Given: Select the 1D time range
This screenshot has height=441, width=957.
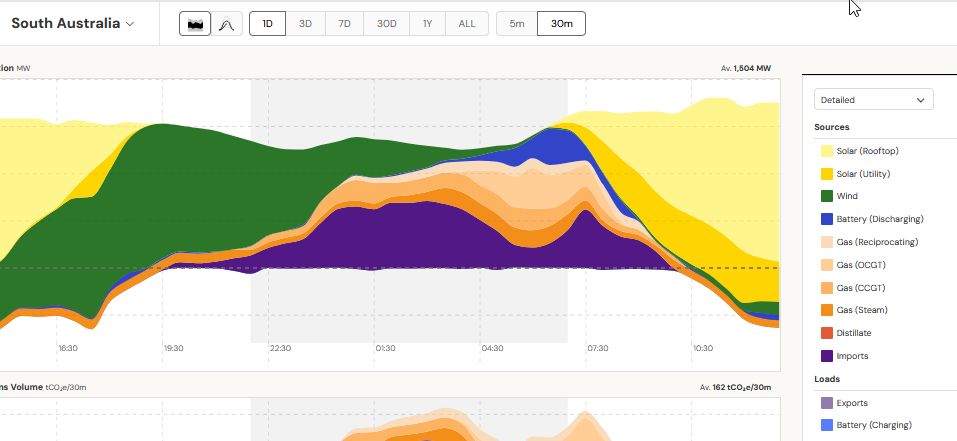Looking at the screenshot, I should [x=267, y=24].
